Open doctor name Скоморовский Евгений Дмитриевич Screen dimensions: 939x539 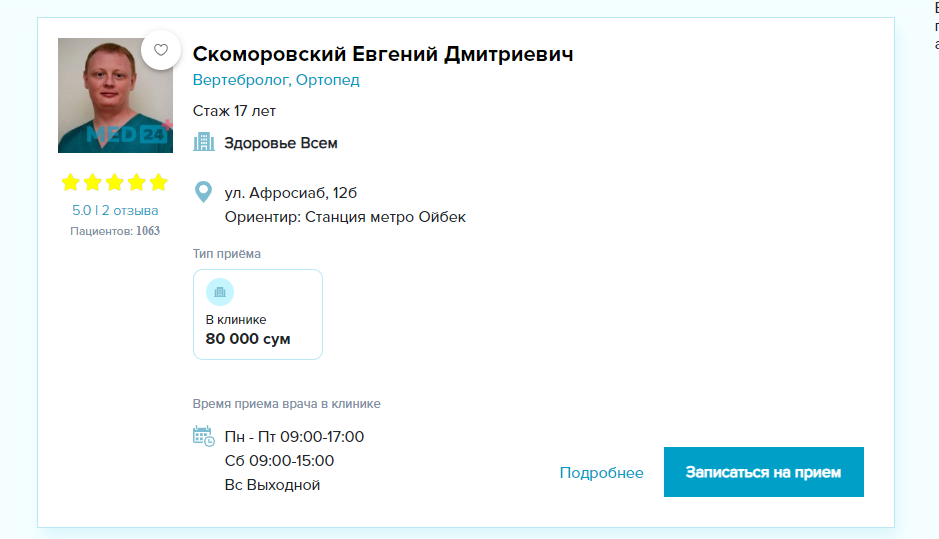(383, 54)
